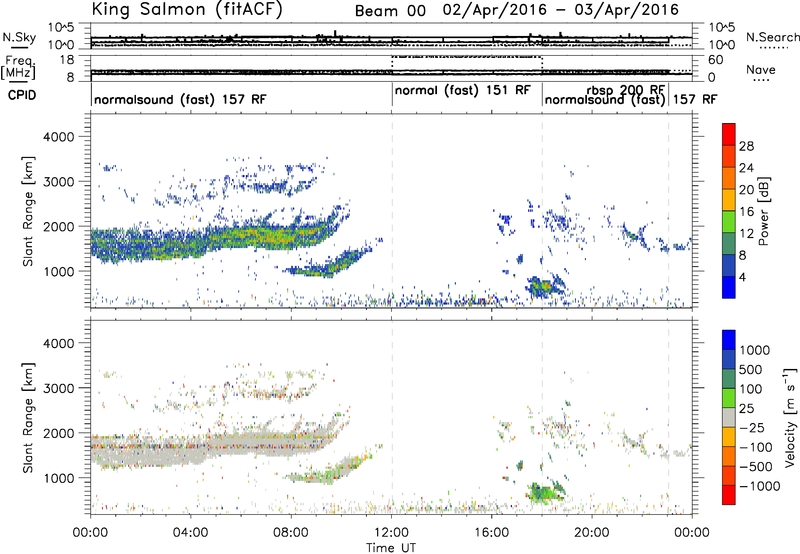This screenshot has width=800, height=554.
Task: Click the 'N.Search' legend label
Action: click(772, 37)
